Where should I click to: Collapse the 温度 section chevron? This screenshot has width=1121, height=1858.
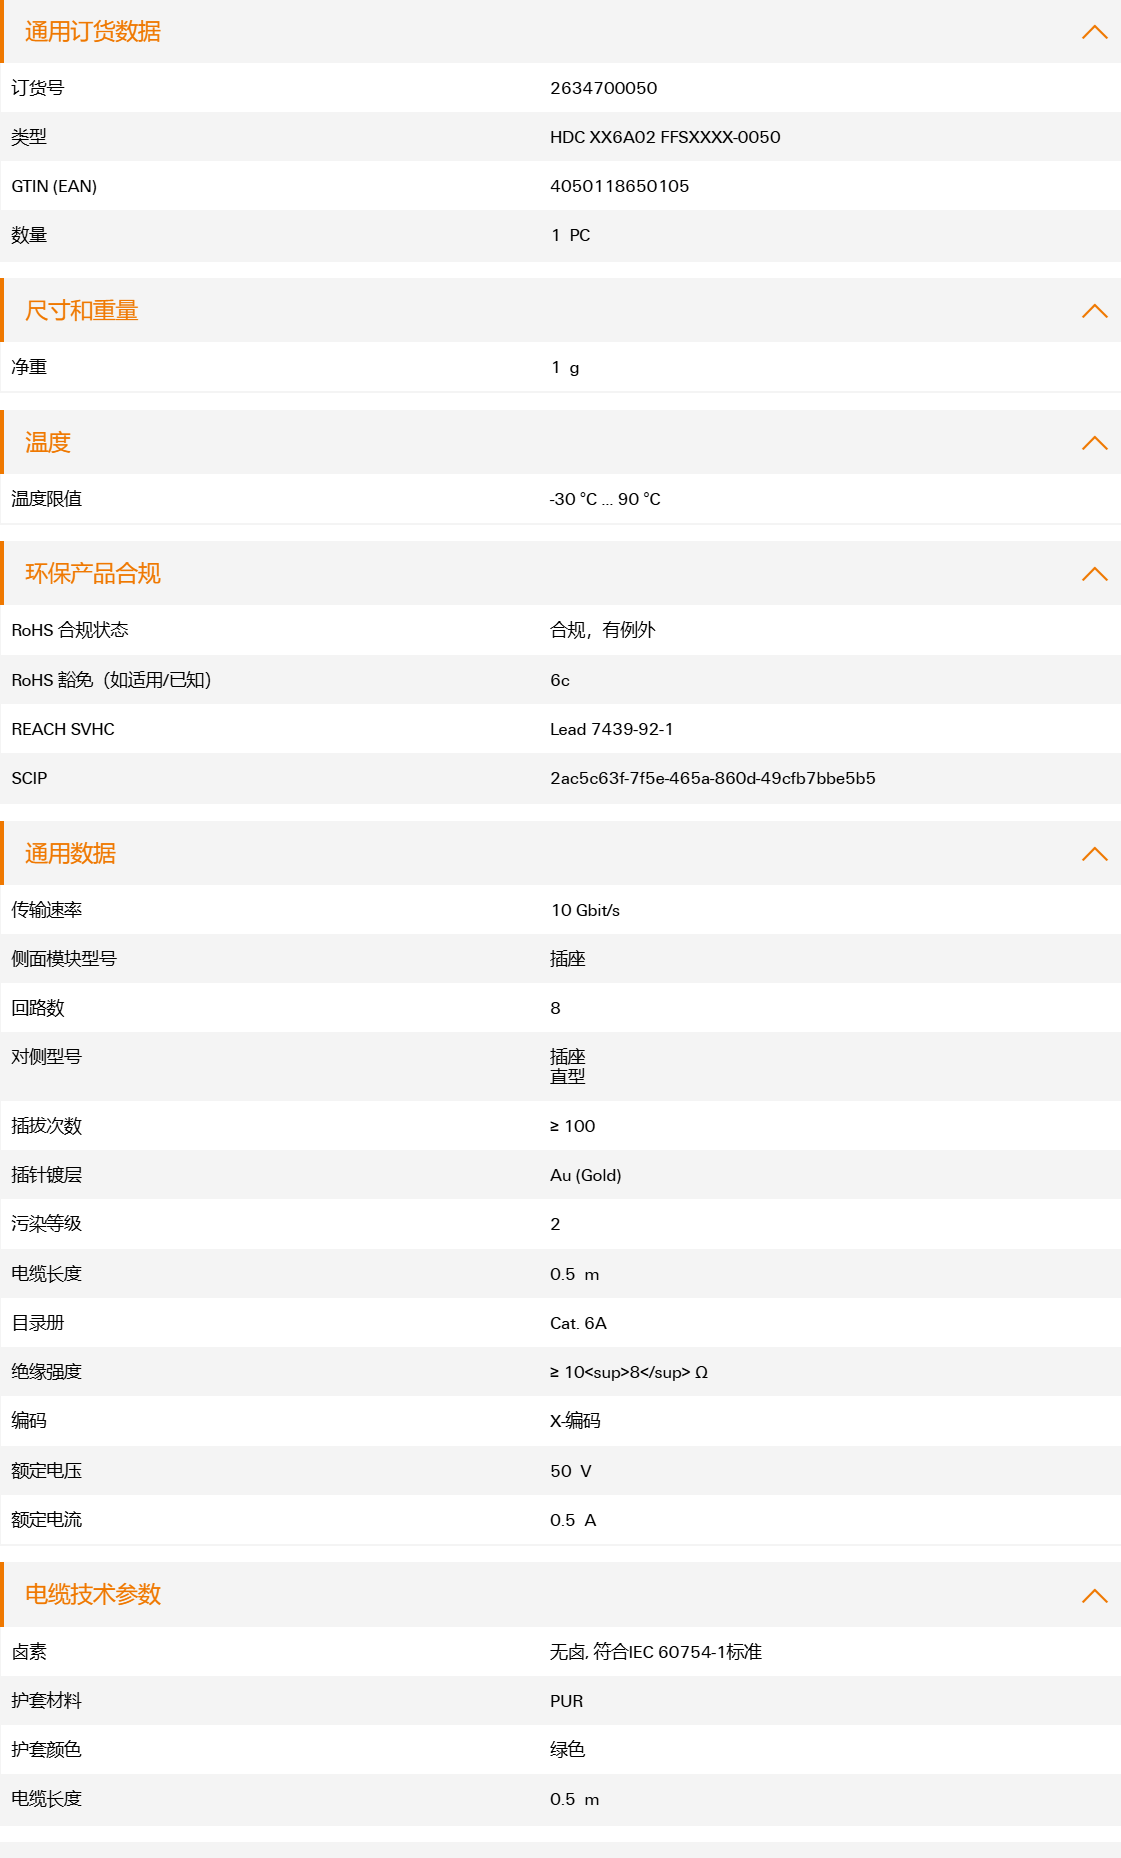point(1095,443)
